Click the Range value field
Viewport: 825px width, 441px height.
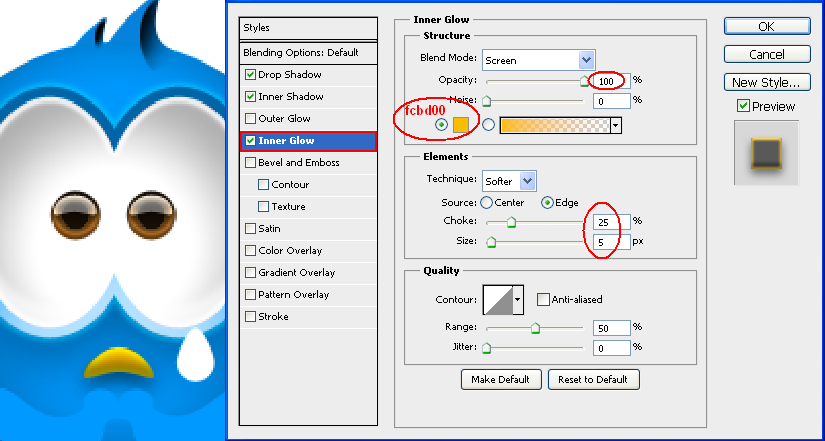(x=611, y=328)
